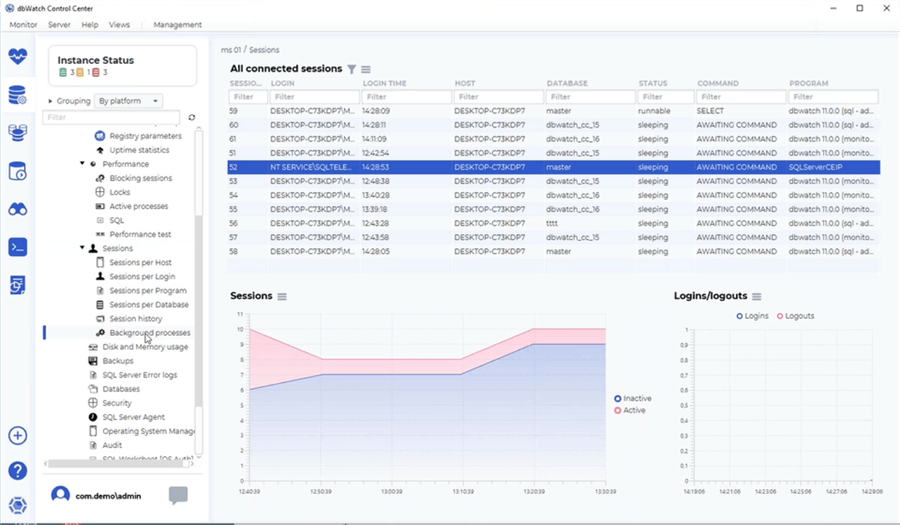Sort by DATABASE column header

point(567,83)
